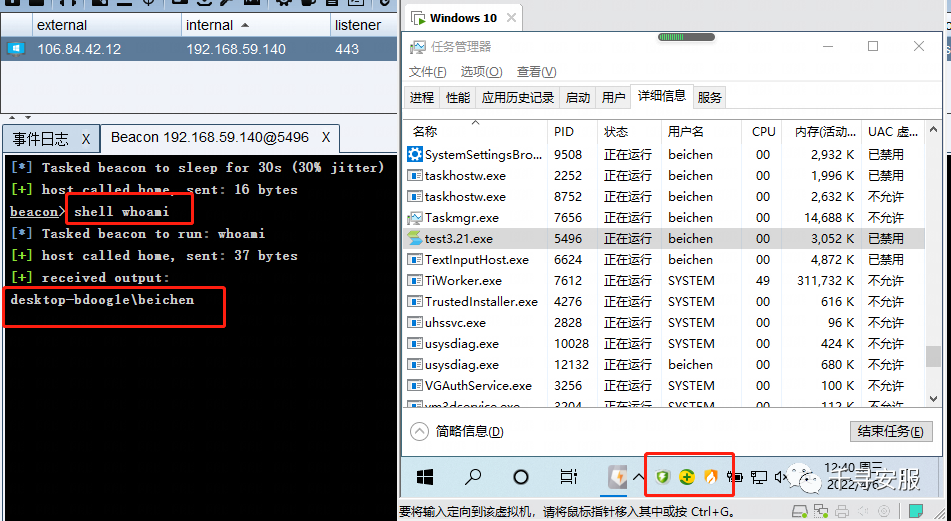Switch to the 启动 tab

coord(577,98)
